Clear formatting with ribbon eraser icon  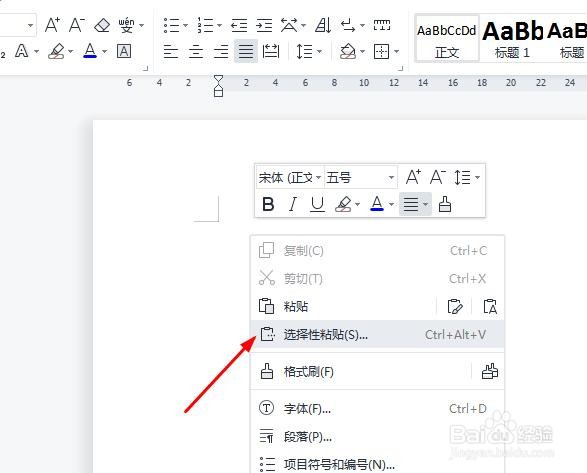click(x=102, y=25)
